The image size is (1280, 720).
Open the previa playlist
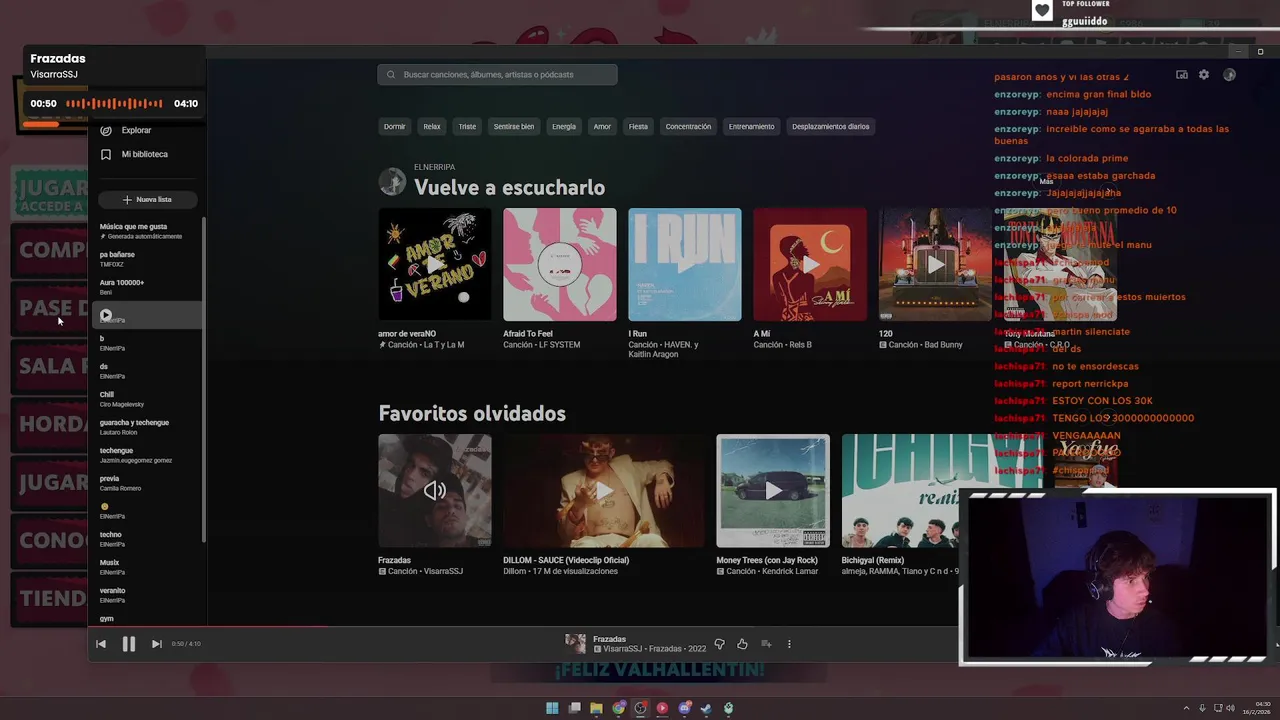point(147,483)
